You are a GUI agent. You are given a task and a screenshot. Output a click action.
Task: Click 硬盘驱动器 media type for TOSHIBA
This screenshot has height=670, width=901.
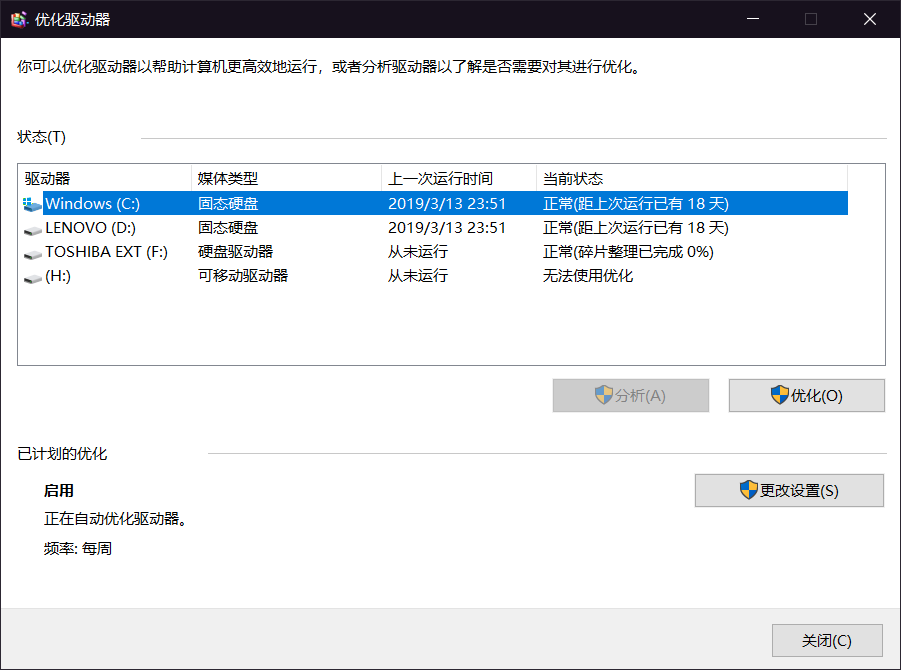[236, 252]
